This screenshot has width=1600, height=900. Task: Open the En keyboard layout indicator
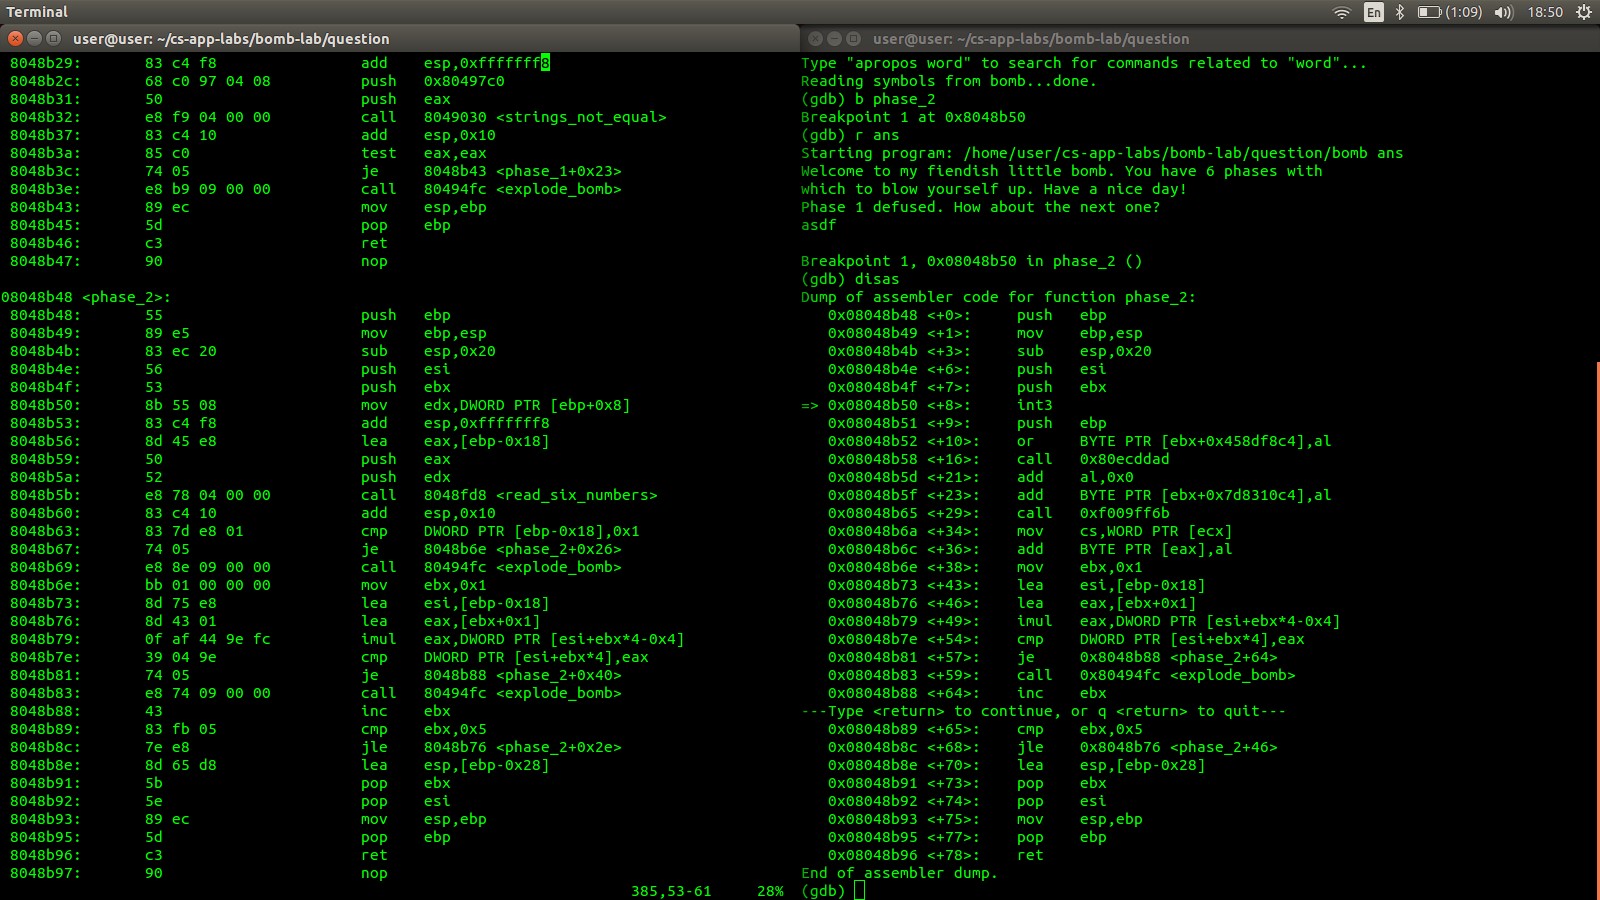pos(1374,12)
